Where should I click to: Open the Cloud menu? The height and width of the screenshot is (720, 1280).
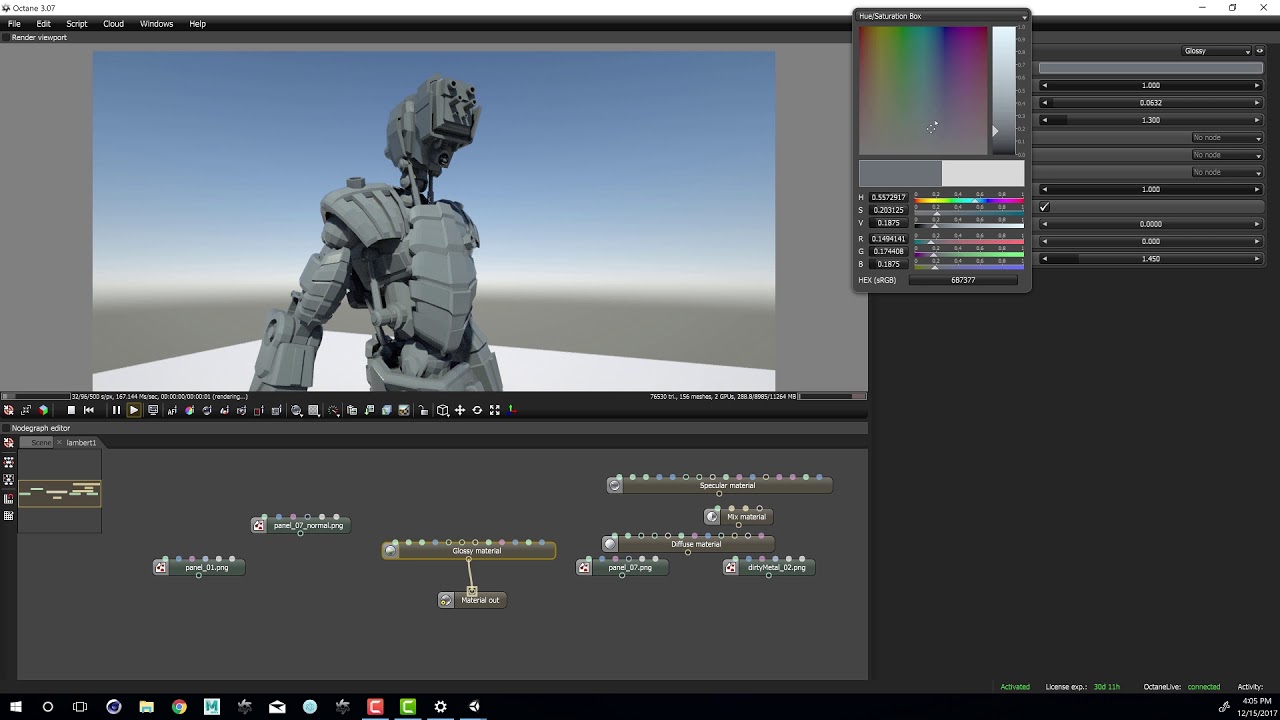(x=113, y=24)
